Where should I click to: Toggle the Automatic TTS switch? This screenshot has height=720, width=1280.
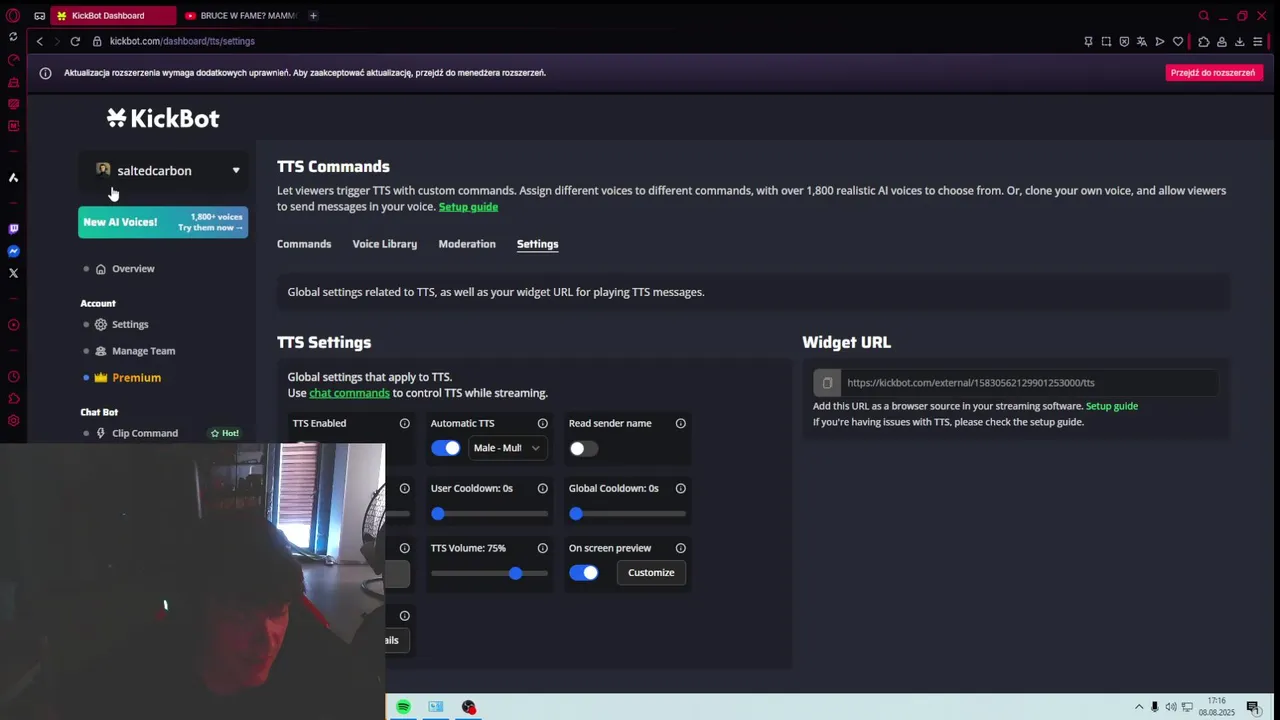click(446, 448)
